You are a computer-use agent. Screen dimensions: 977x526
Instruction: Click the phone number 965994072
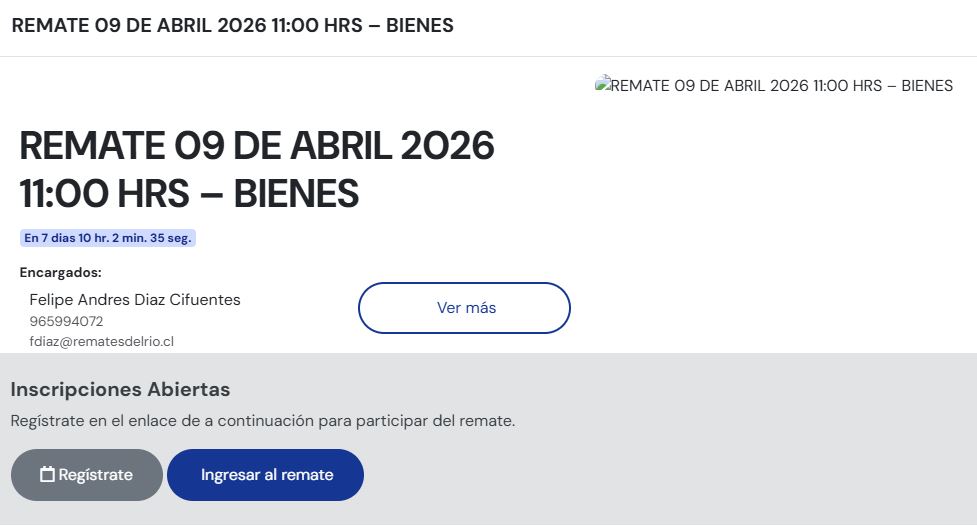(66, 321)
